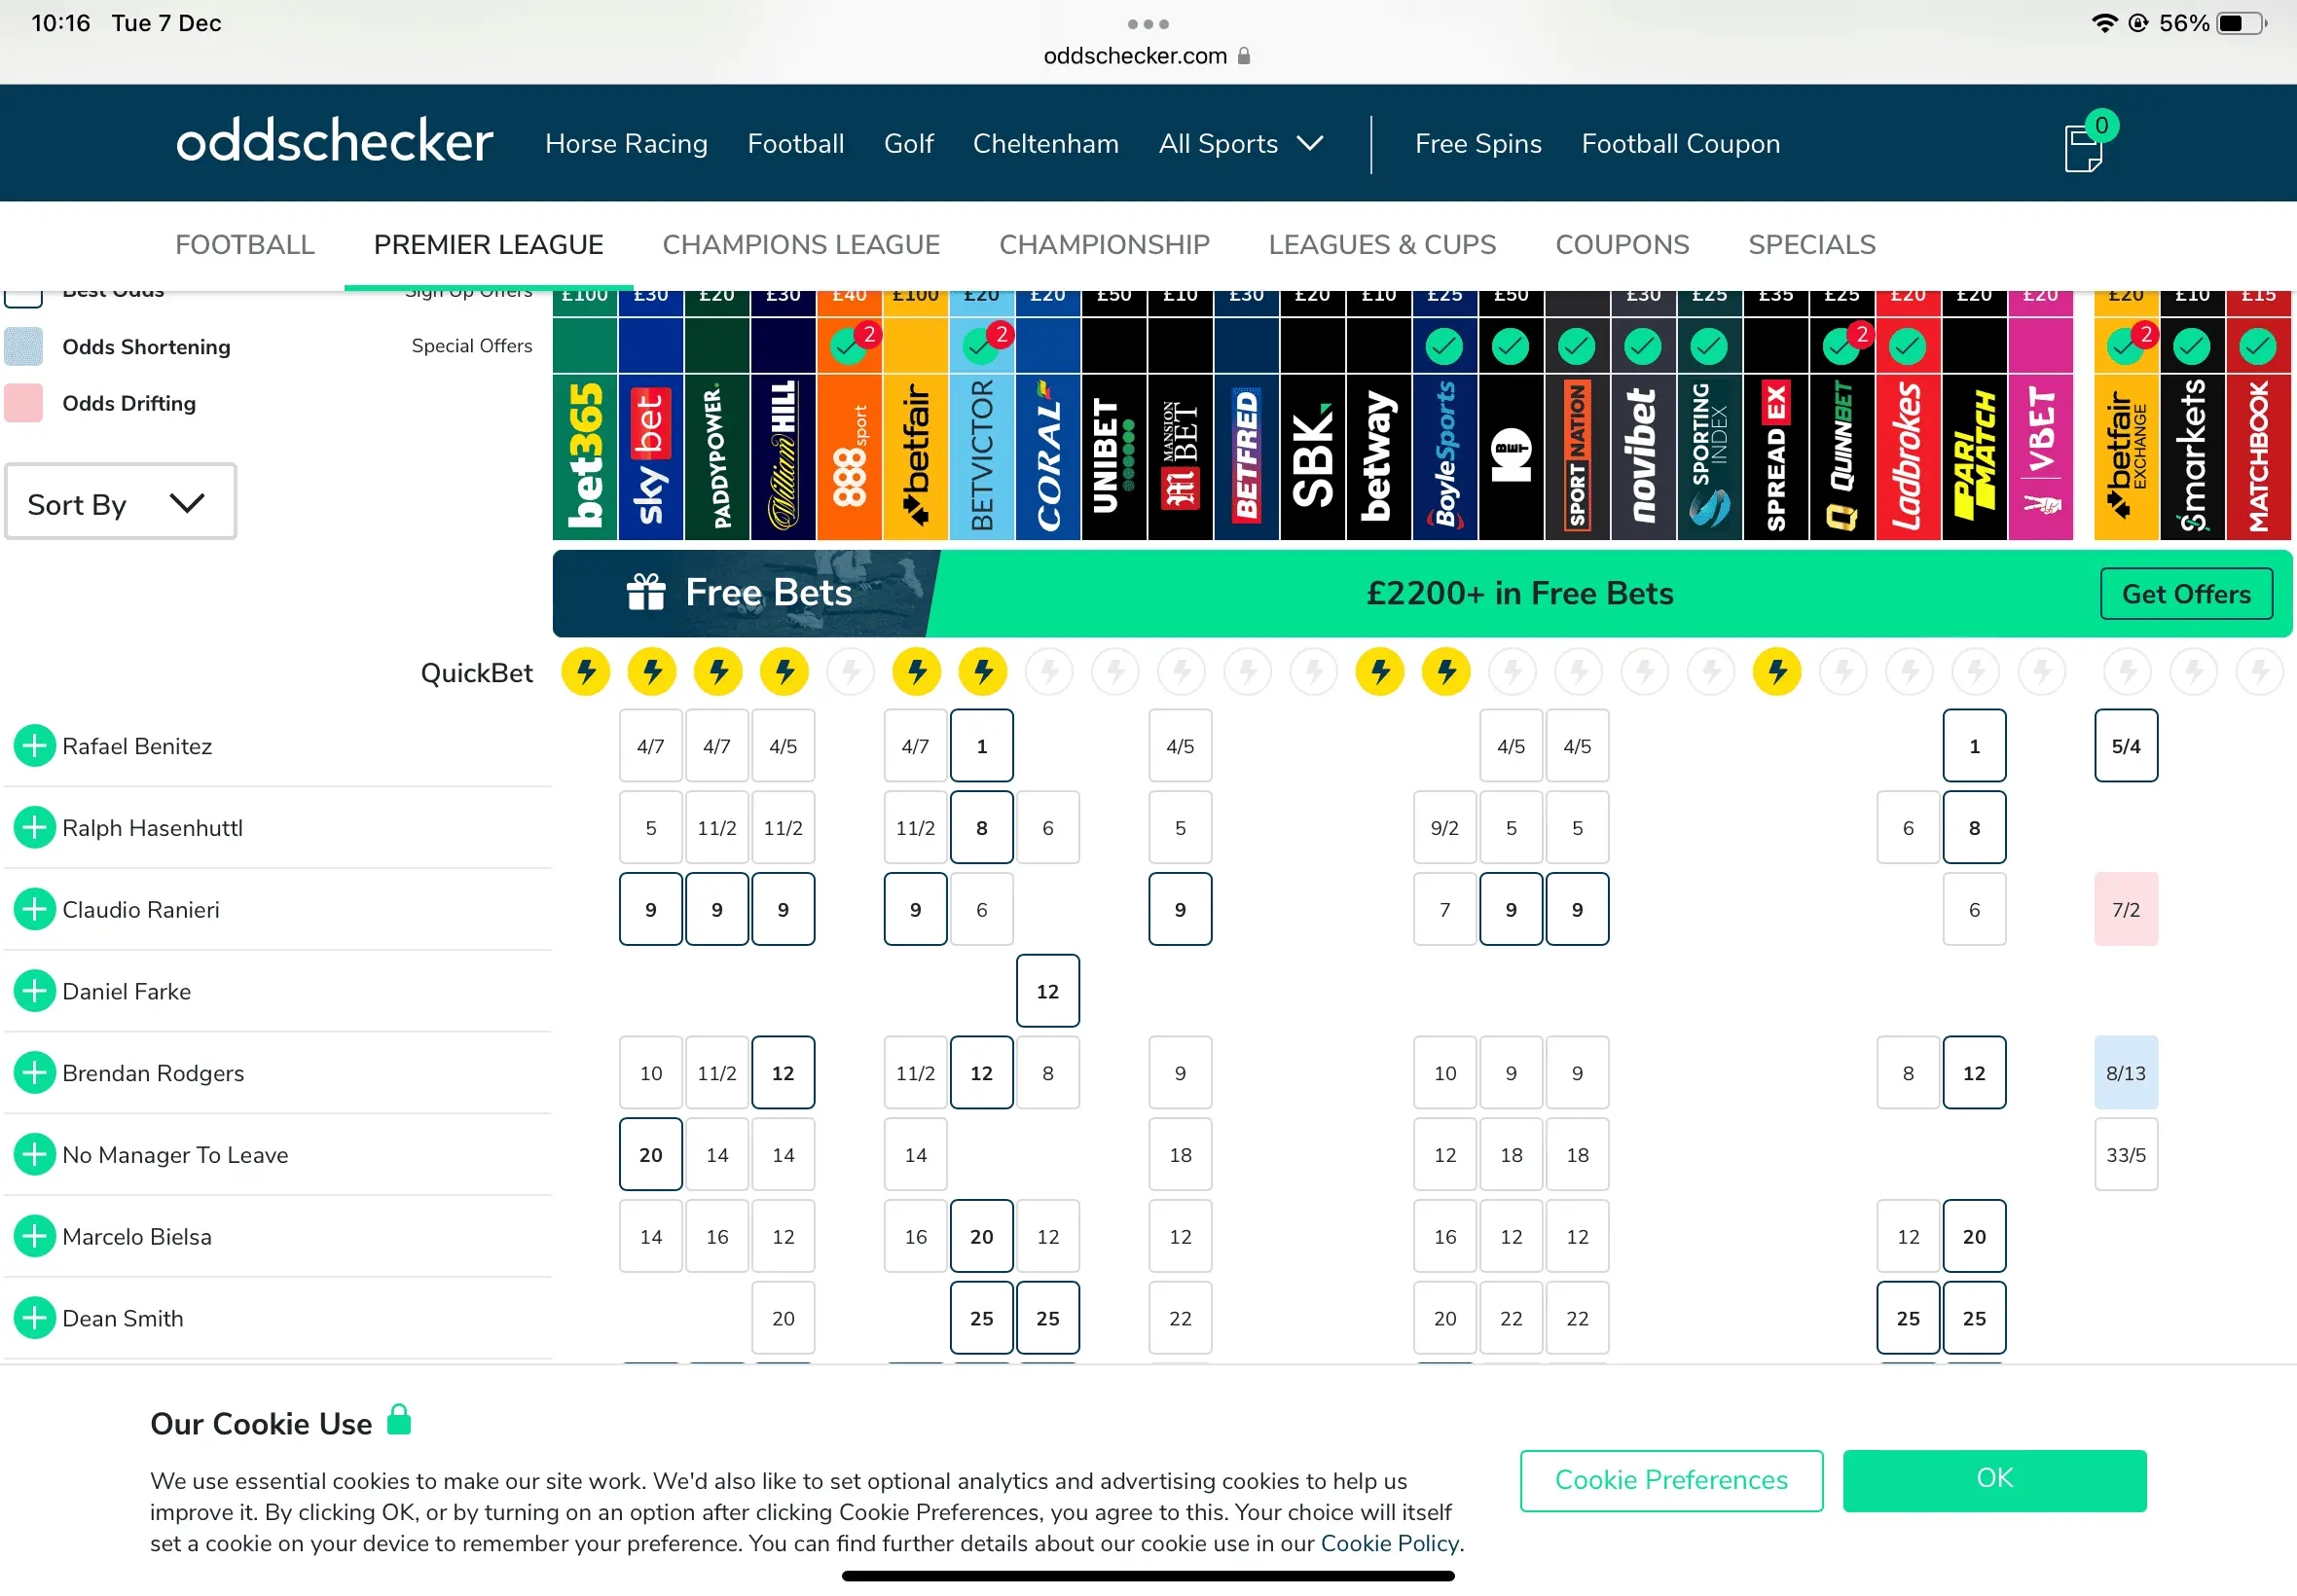
Task: Select the pink 7/2 drifting odds cell
Action: point(2125,909)
